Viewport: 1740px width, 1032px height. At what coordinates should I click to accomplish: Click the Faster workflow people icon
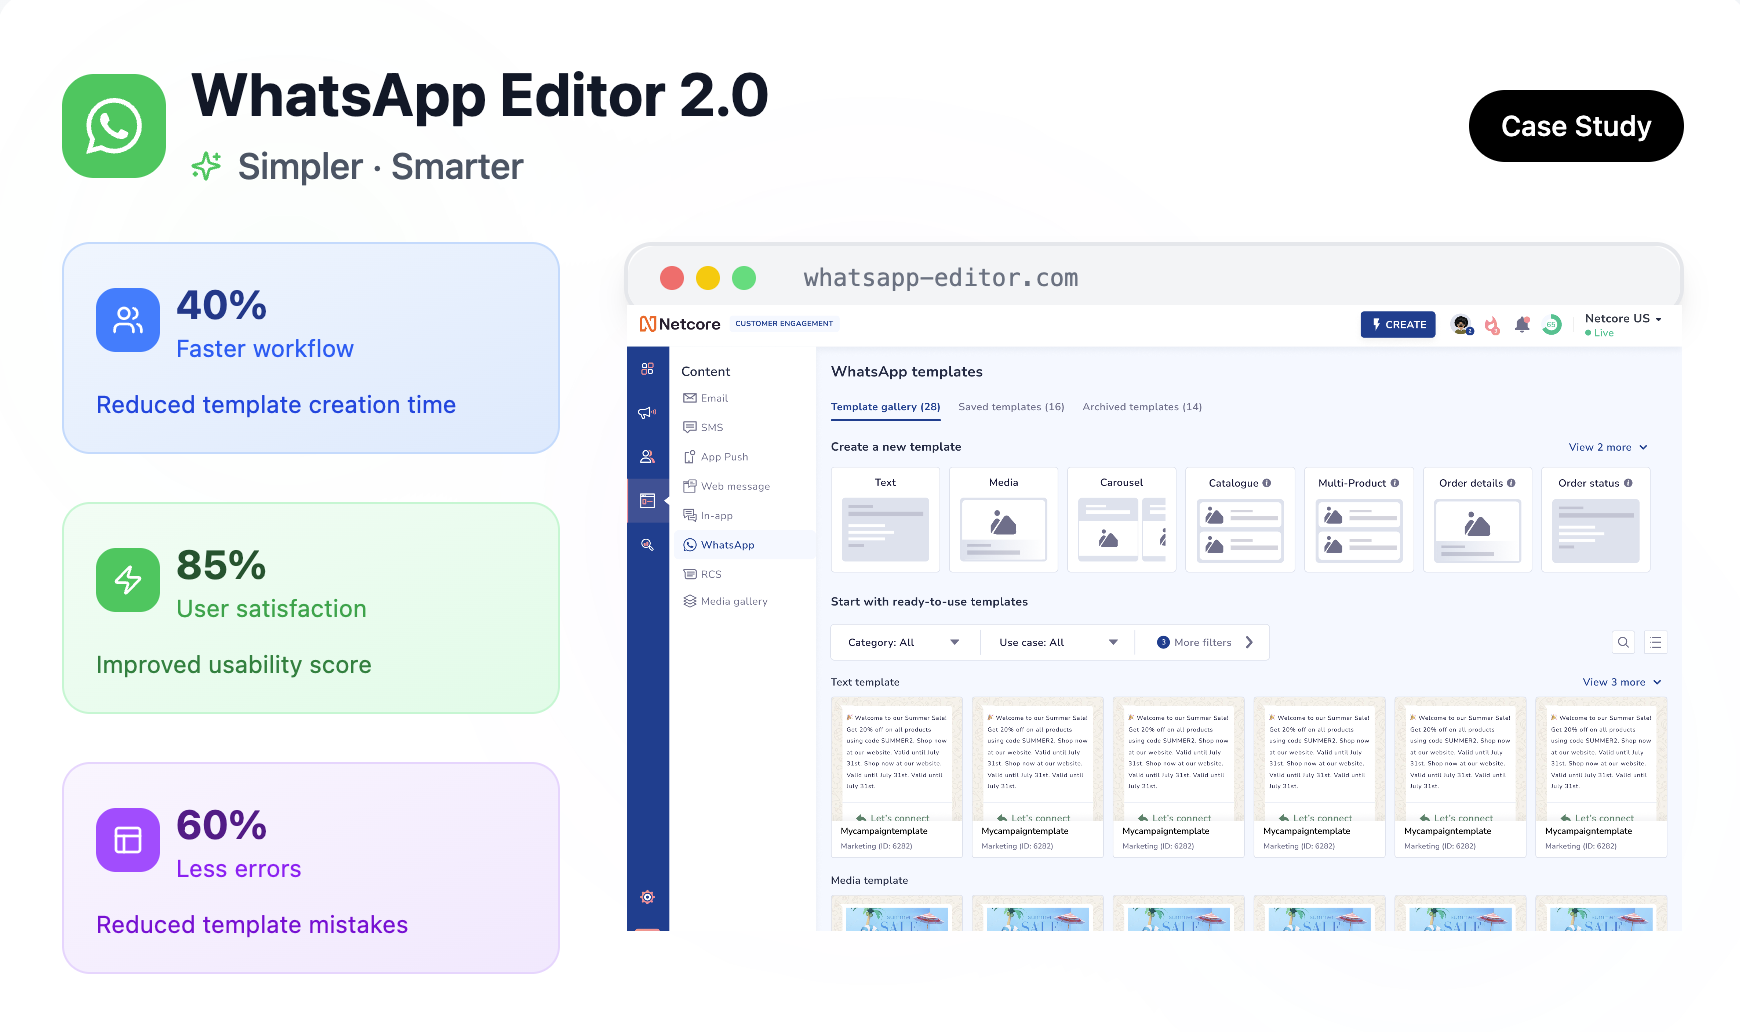click(128, 320)
